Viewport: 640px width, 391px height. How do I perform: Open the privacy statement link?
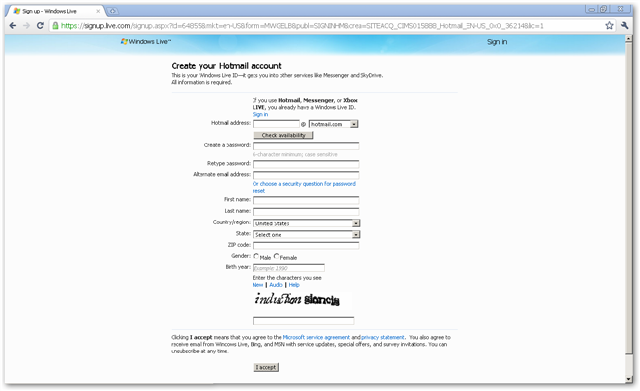point(383,338)
